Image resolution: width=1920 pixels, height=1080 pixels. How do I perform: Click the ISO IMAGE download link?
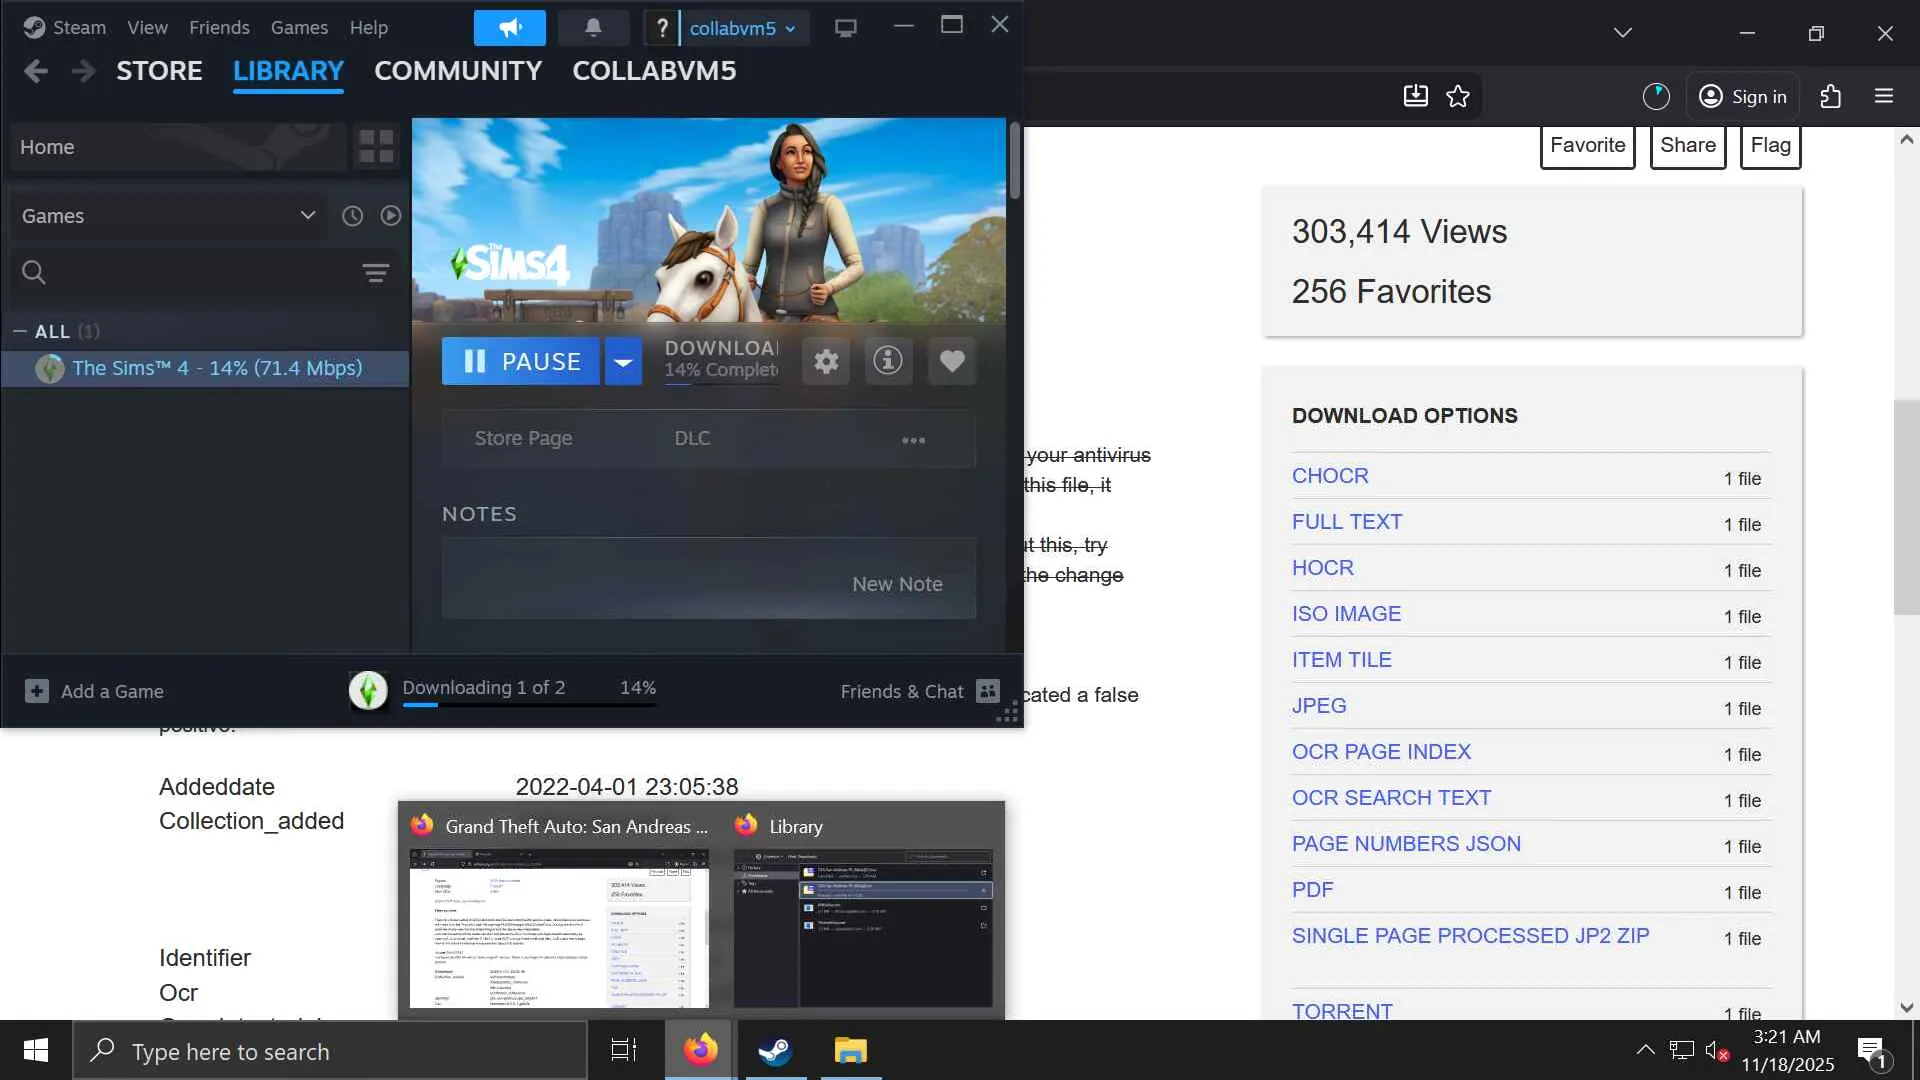point(1346,614)
